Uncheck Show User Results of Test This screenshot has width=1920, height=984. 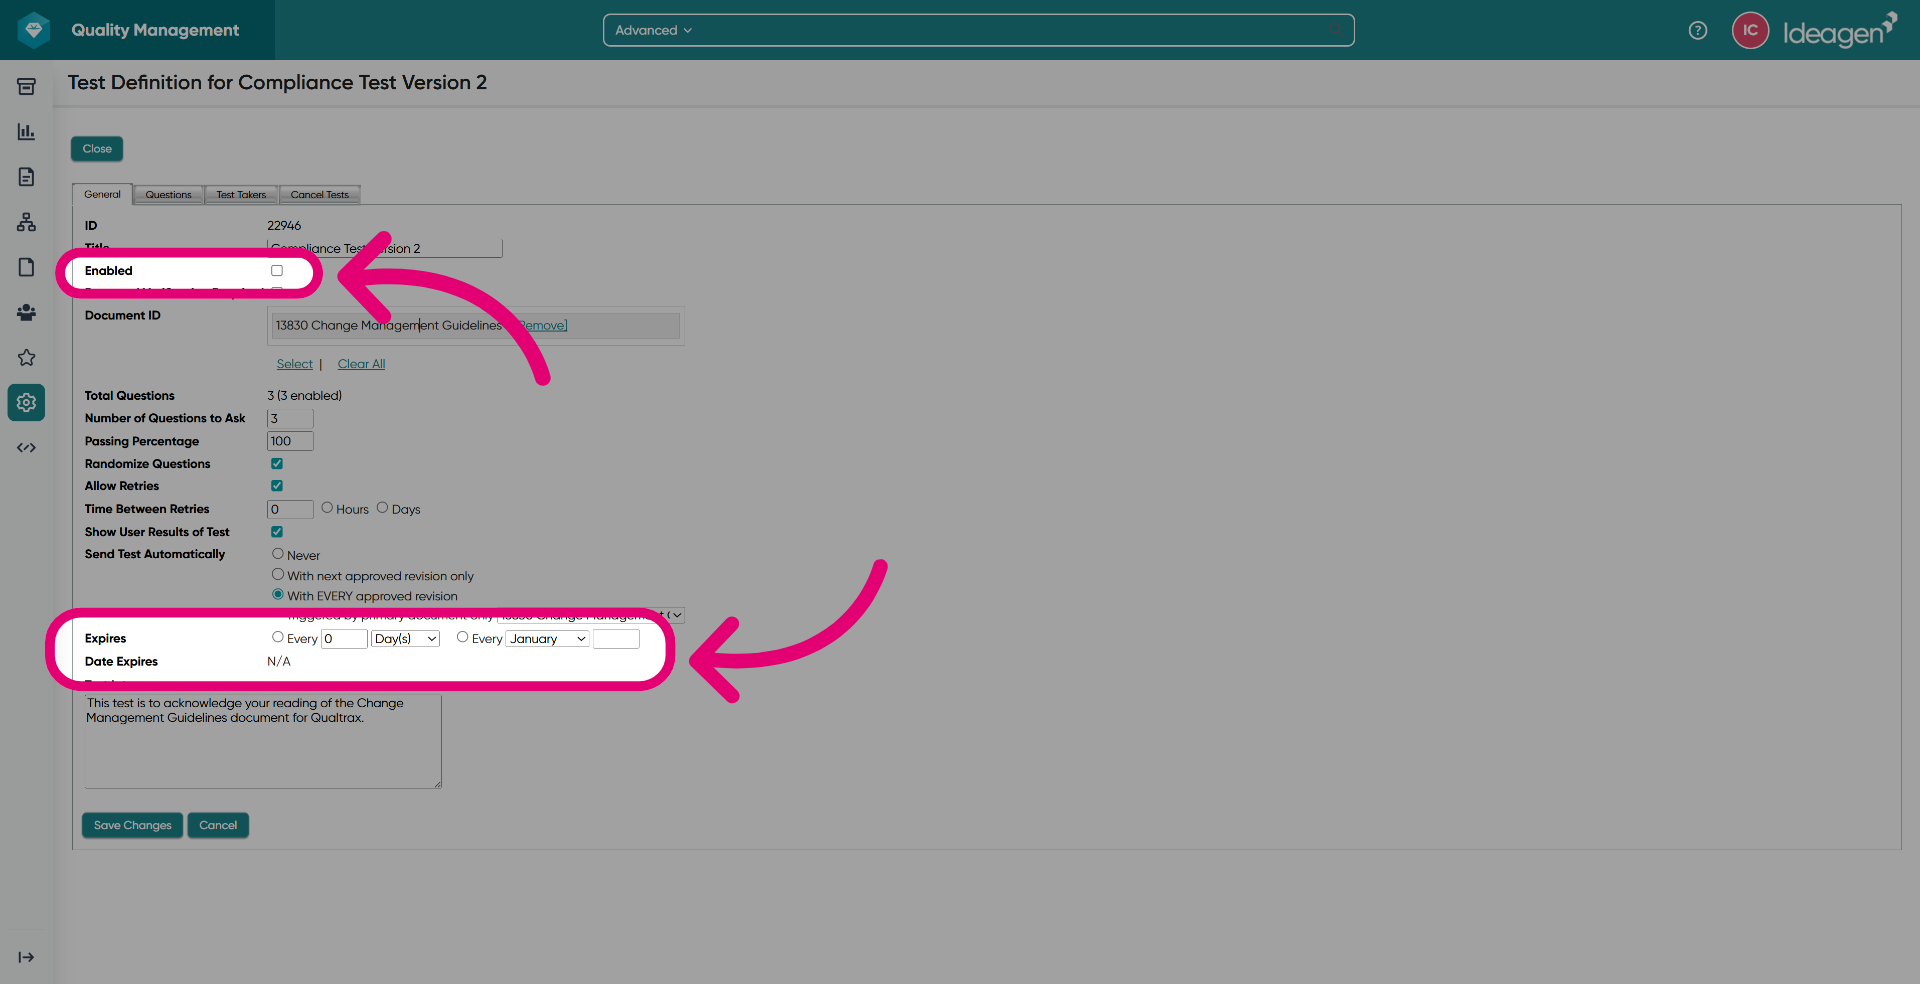click(277, 531)
